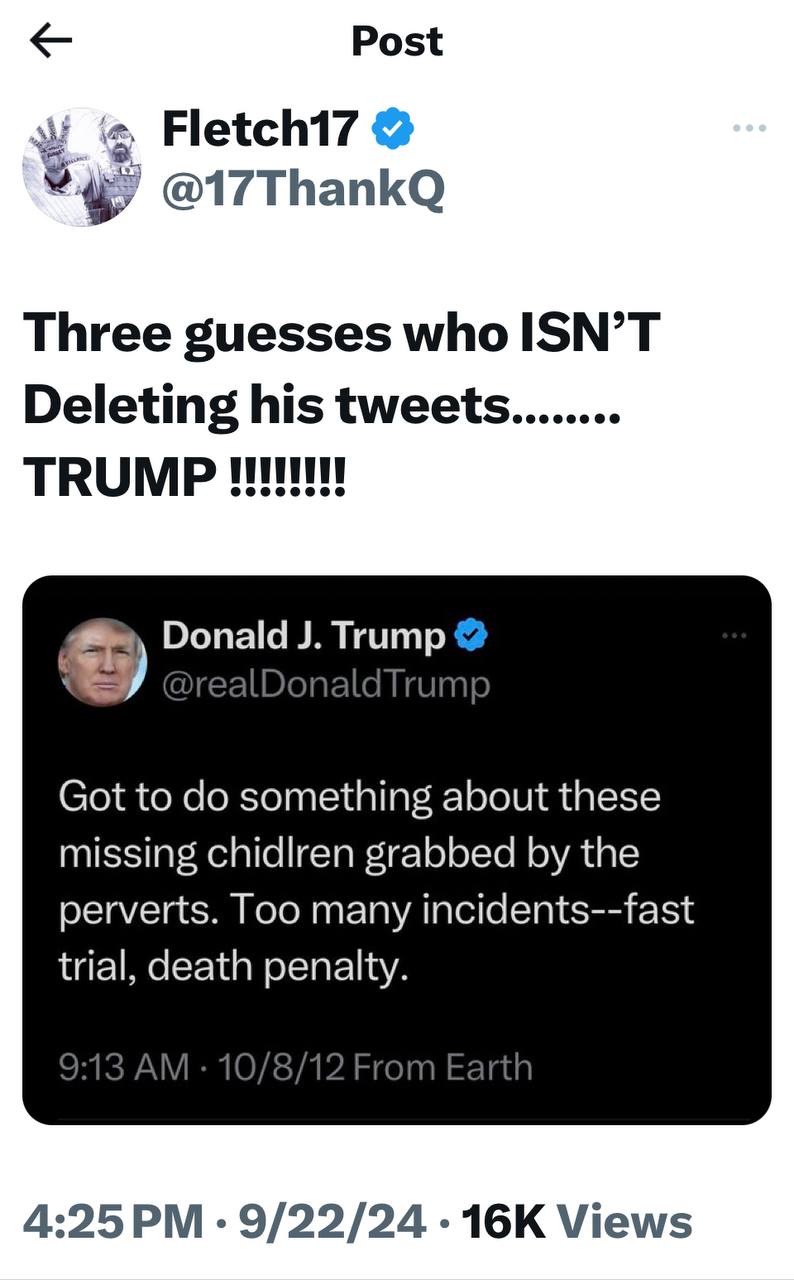Click the quoted tweet's 9:13 AM timestamp
Viewport: 794px width, 1280px height.
coord(123,1067)
